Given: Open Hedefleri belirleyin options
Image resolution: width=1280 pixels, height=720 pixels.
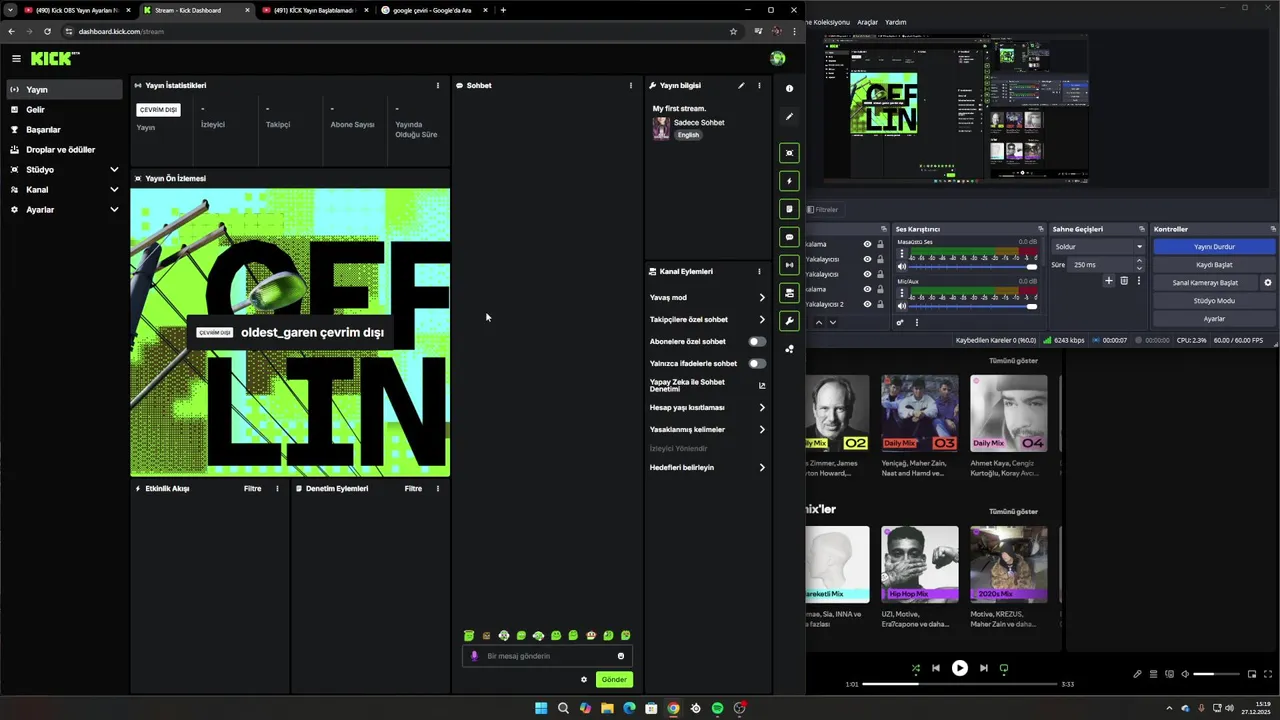Looking at the screenshot, I should click(x=707, y=468).
